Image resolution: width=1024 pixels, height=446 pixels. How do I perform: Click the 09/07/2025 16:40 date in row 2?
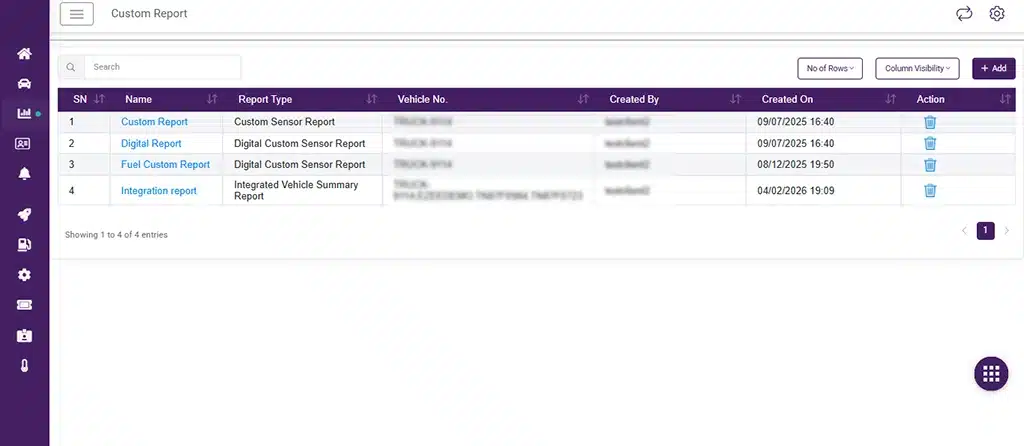[795, 144]
